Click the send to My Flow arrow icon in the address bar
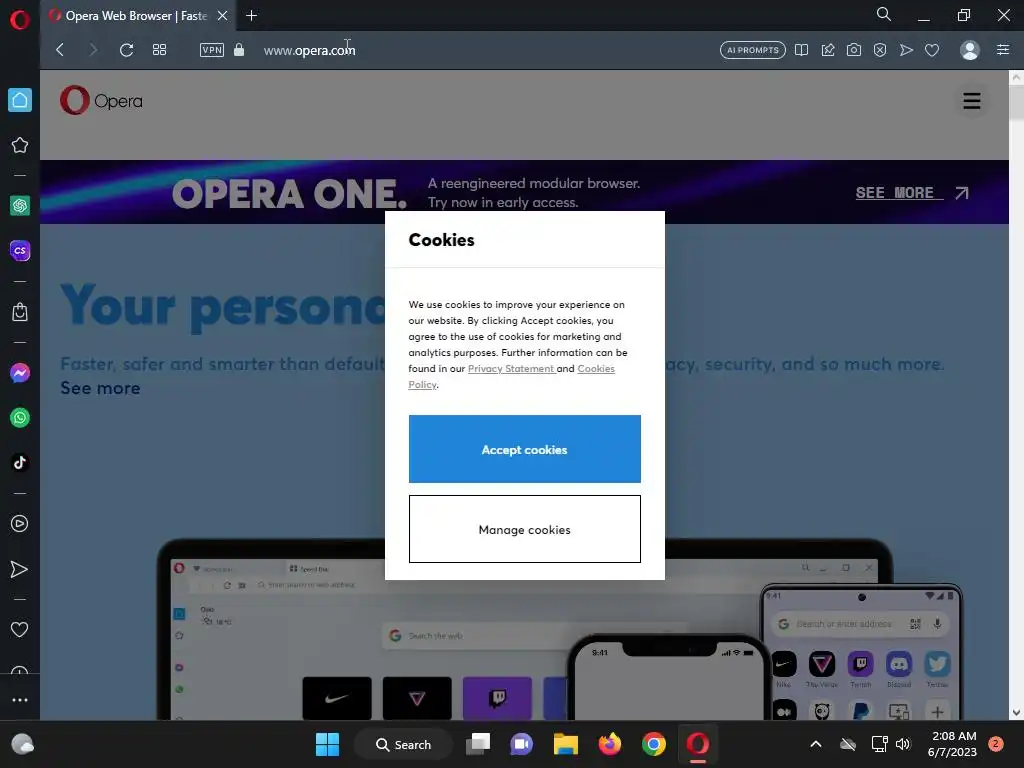 906,50
